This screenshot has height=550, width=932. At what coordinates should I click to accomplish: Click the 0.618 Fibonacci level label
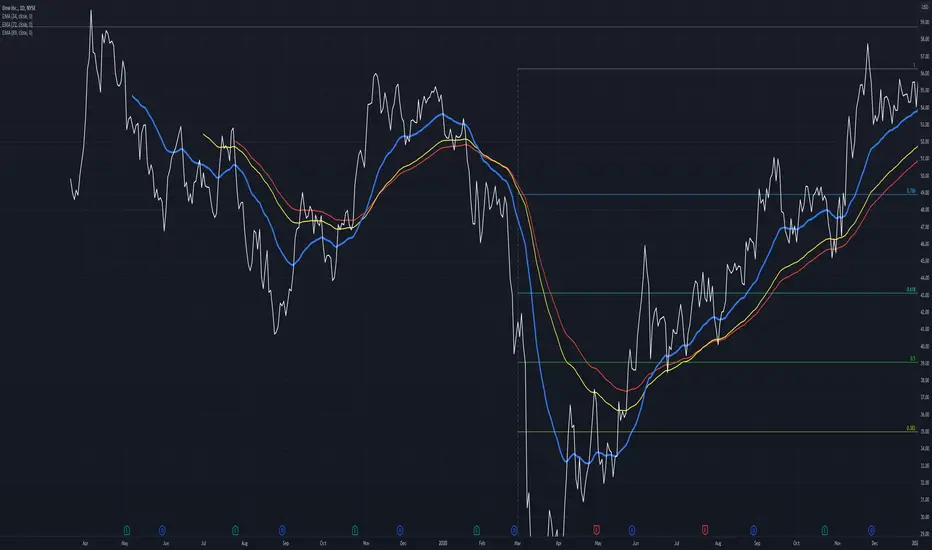pyautogui.click(x=911, y=290)
